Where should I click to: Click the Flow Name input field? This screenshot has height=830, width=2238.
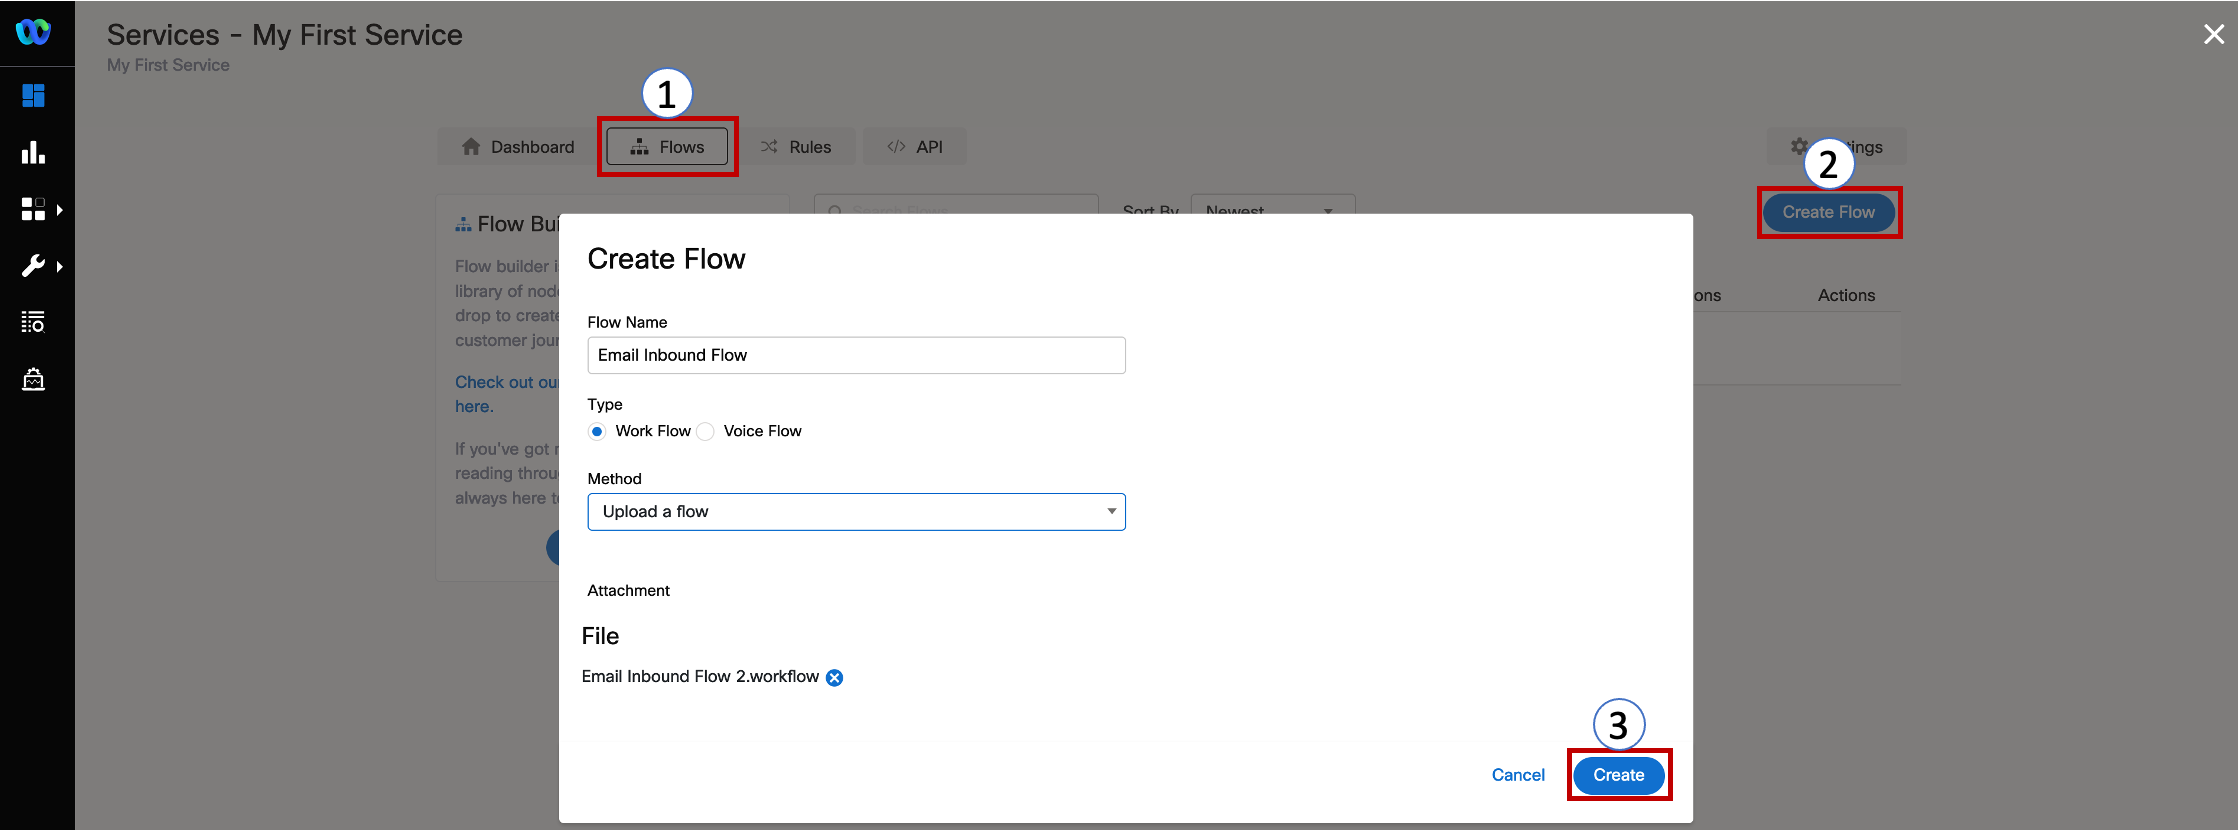tap(856, 355)
